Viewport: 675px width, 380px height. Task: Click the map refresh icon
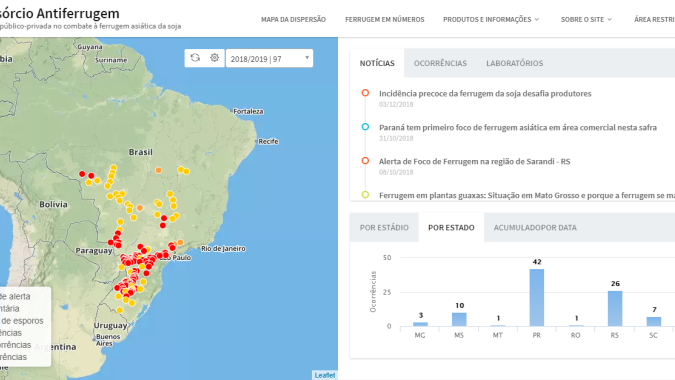click(x=195, y=58)
